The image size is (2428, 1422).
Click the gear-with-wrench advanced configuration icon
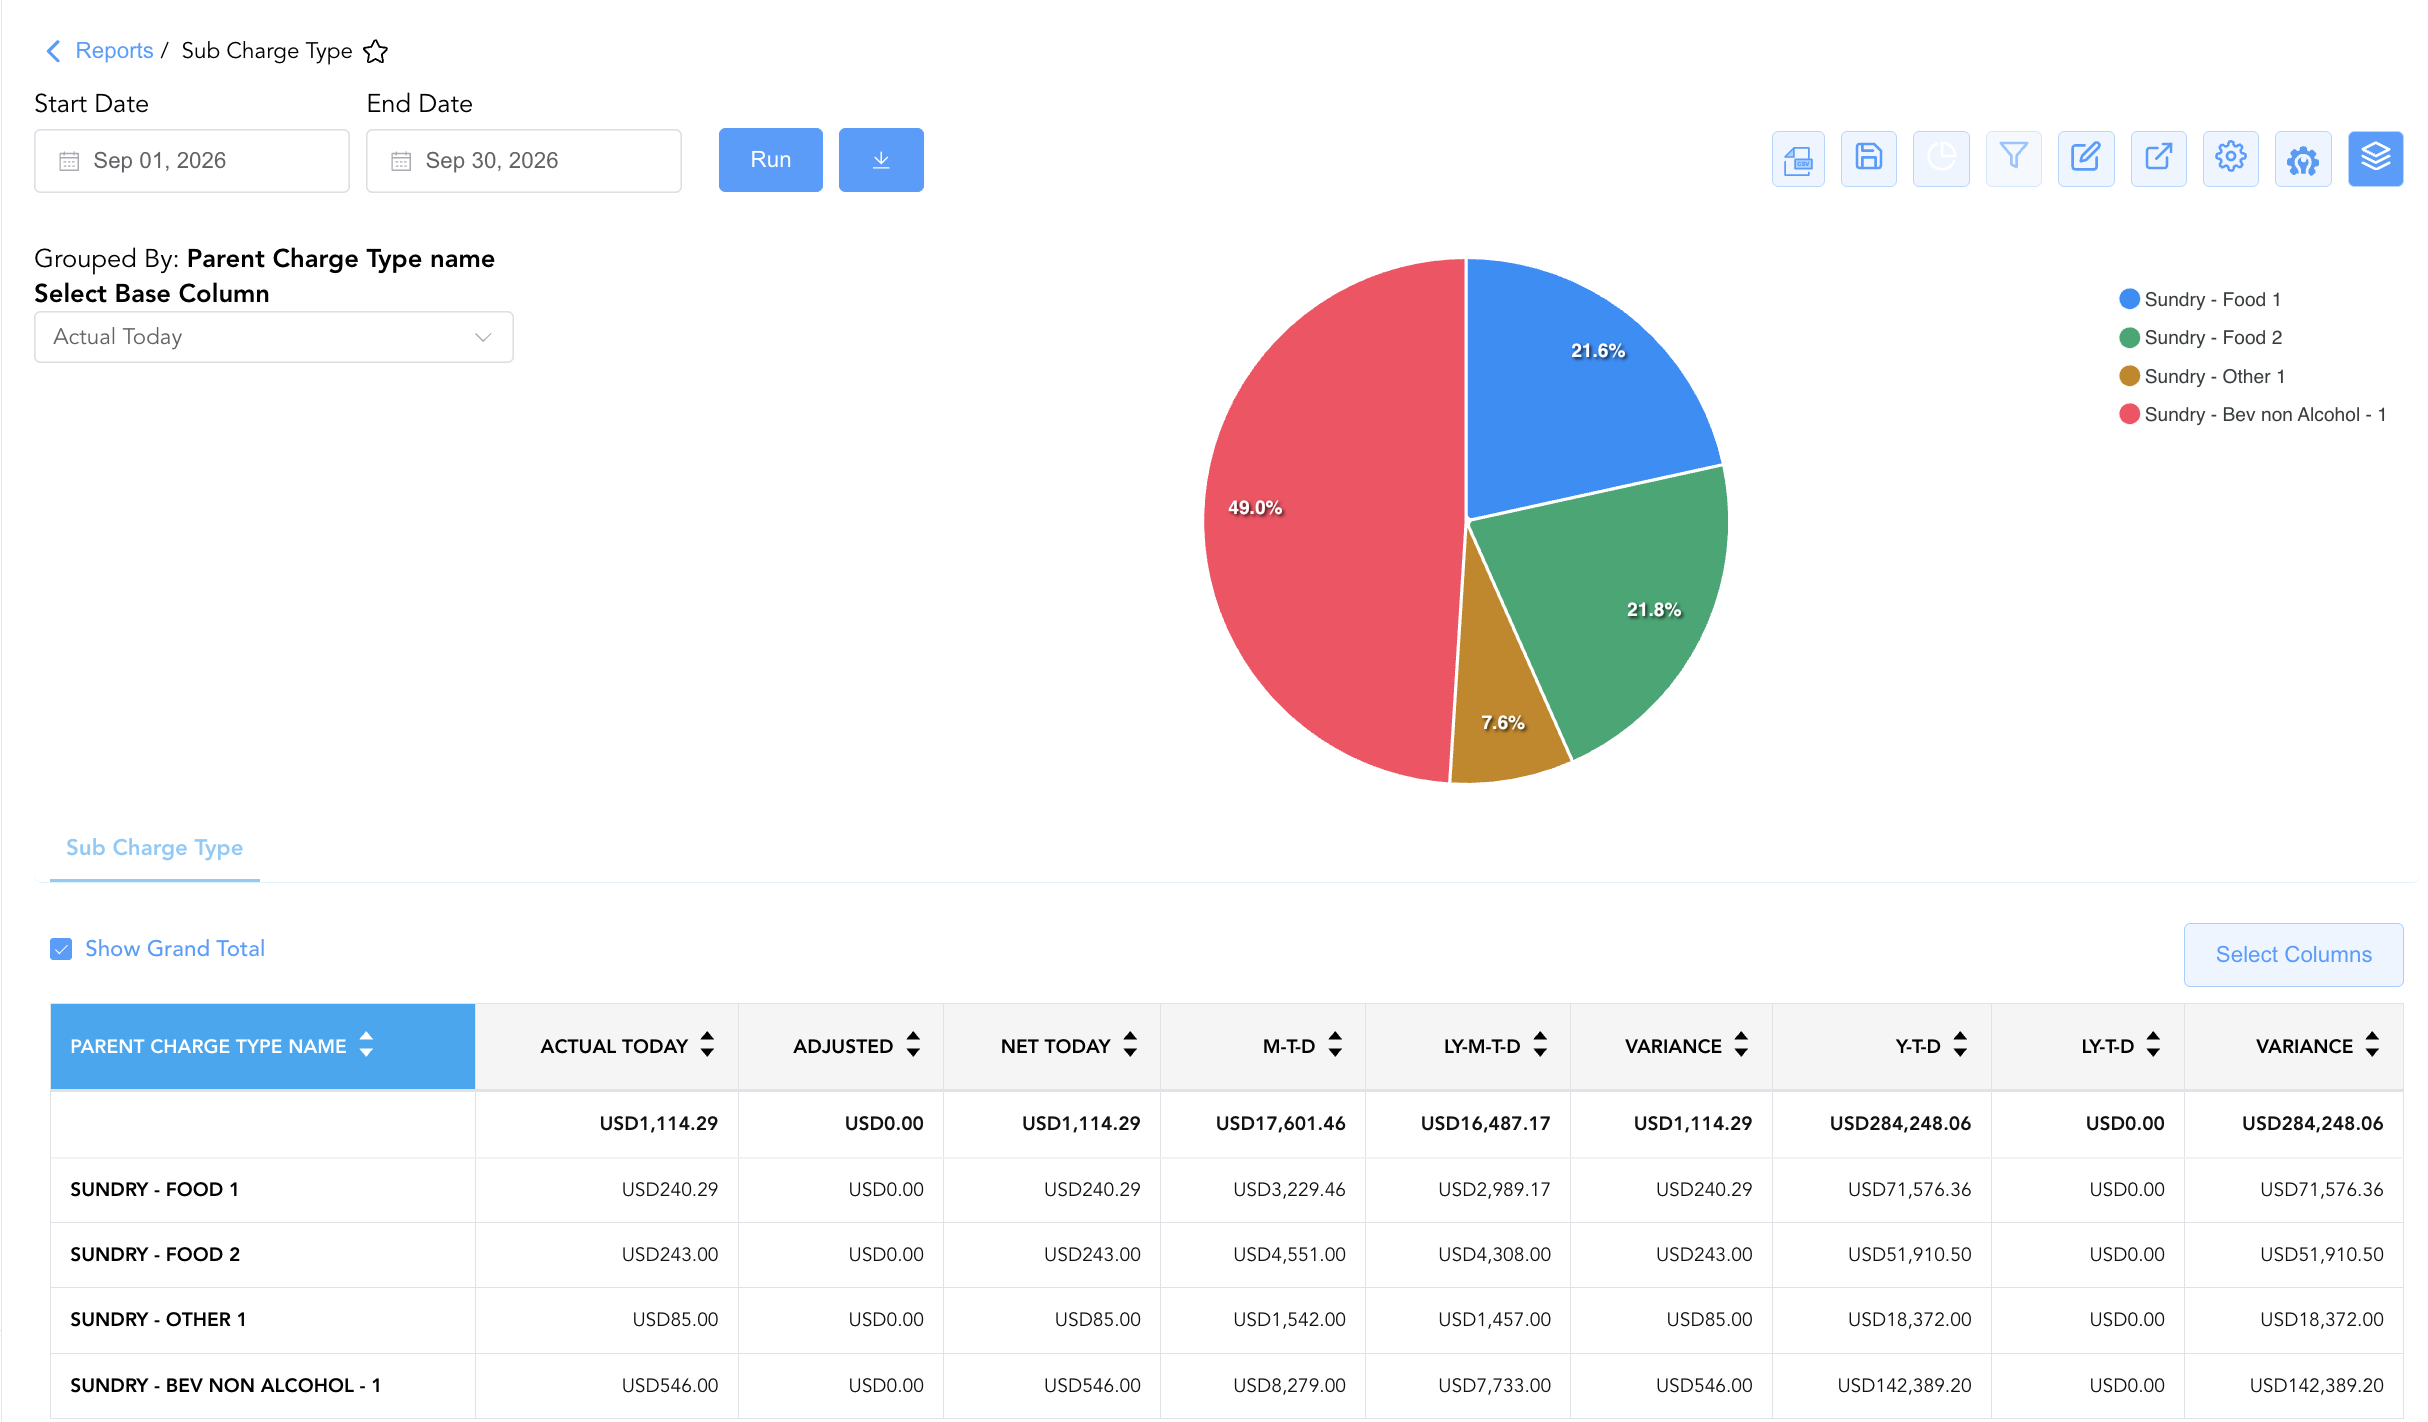2303,159
